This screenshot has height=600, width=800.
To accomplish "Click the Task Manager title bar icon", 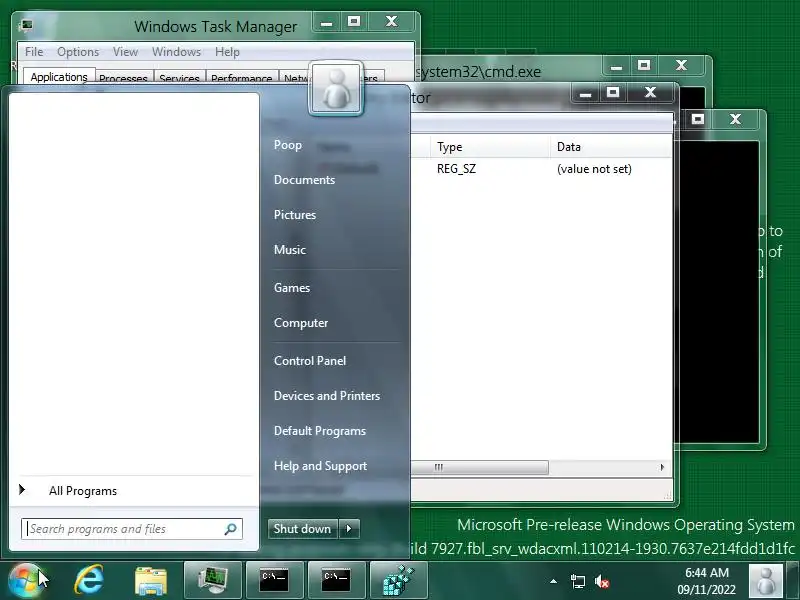I will click(x=26, y=25).
